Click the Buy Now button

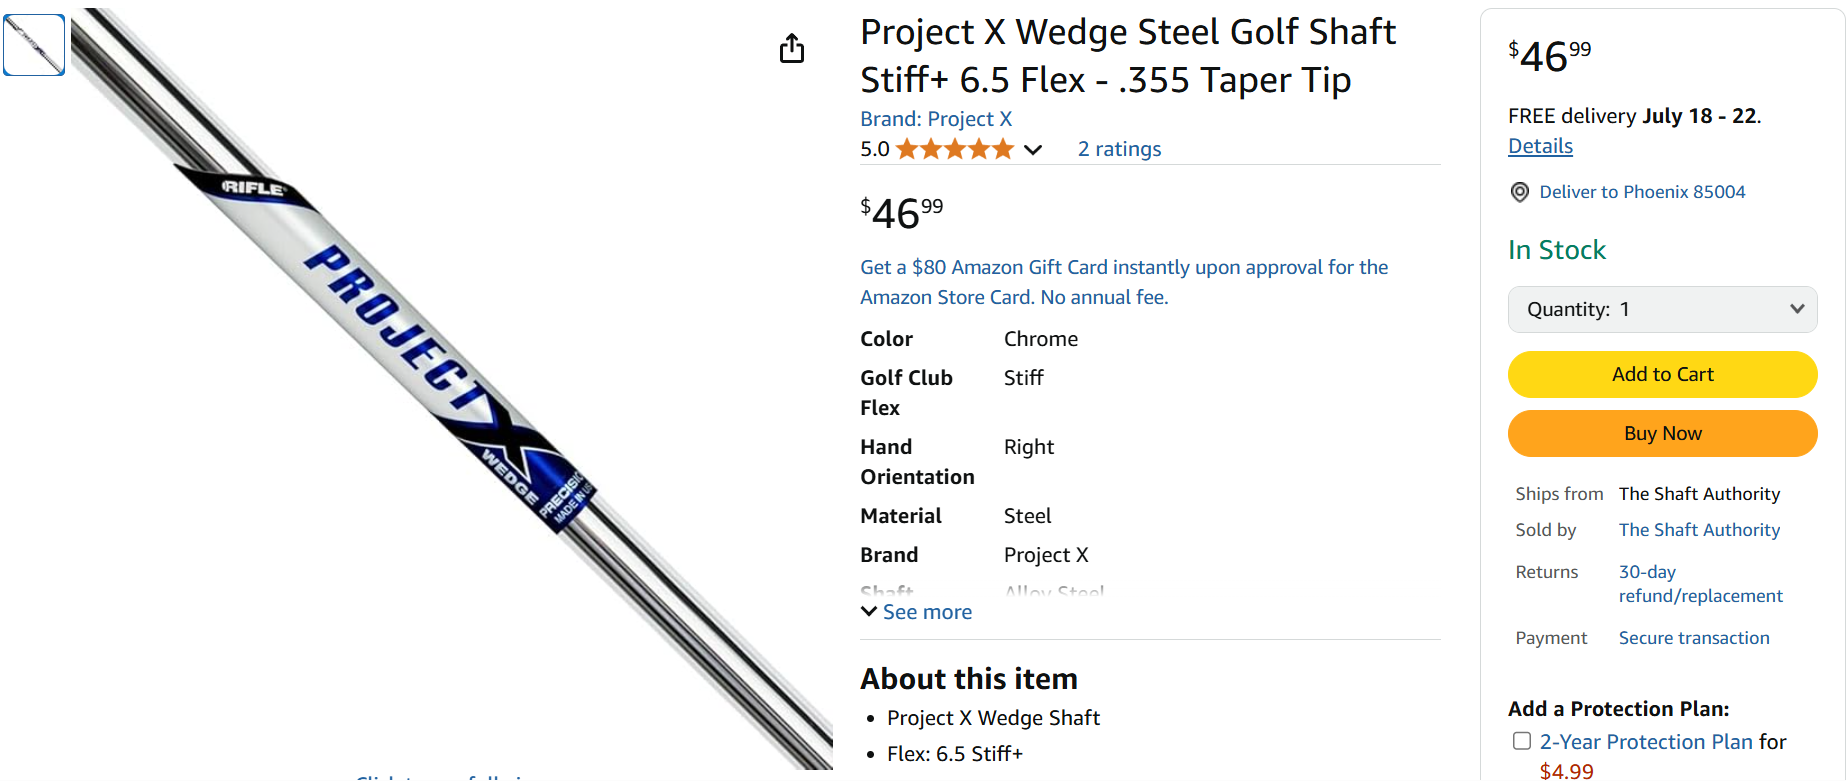point(1662,433)
